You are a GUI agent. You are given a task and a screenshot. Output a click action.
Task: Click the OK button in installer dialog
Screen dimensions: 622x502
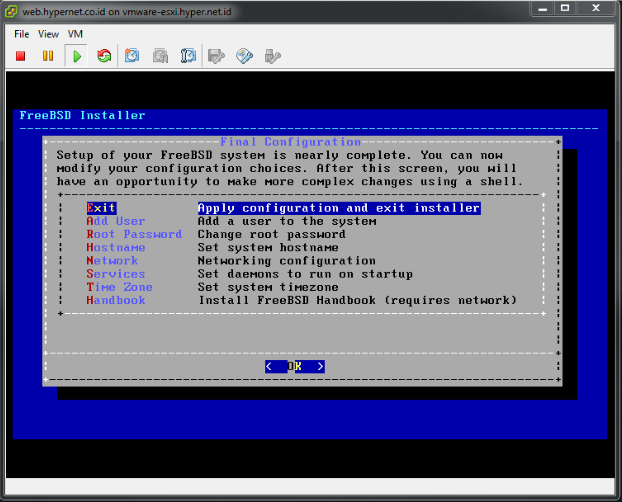295,366
